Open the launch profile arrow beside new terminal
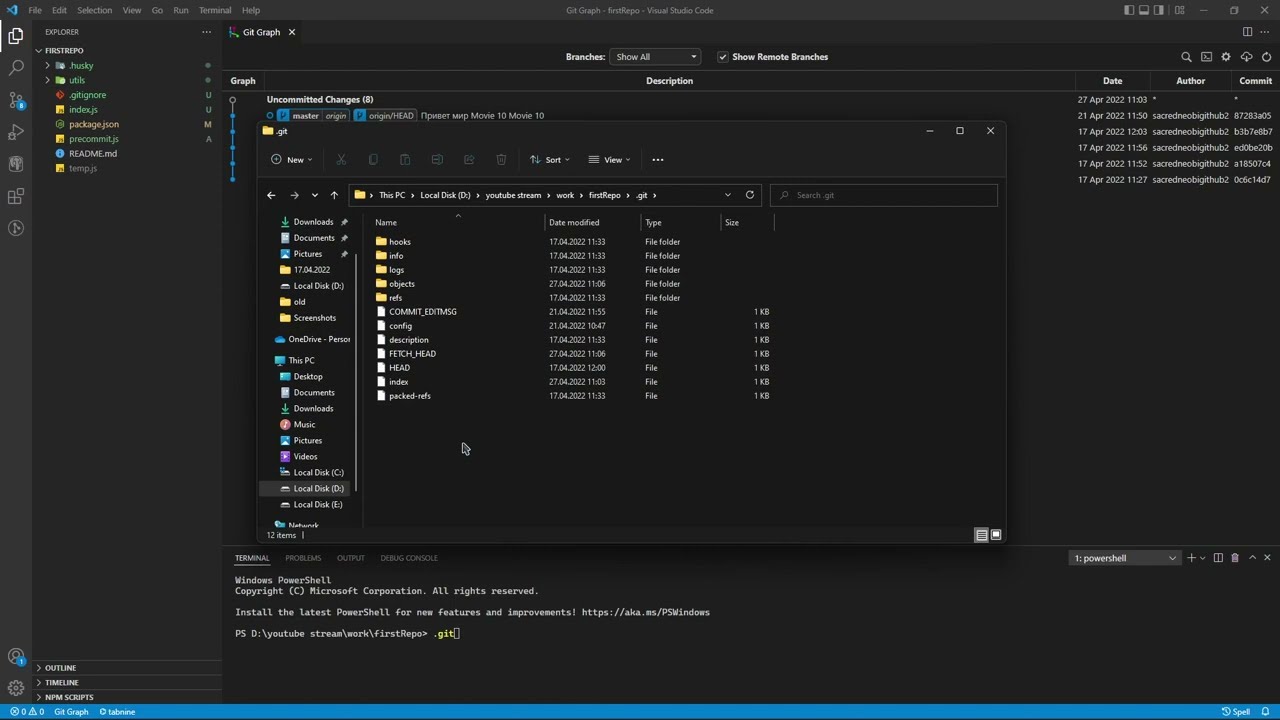 tap(1203, 558)
